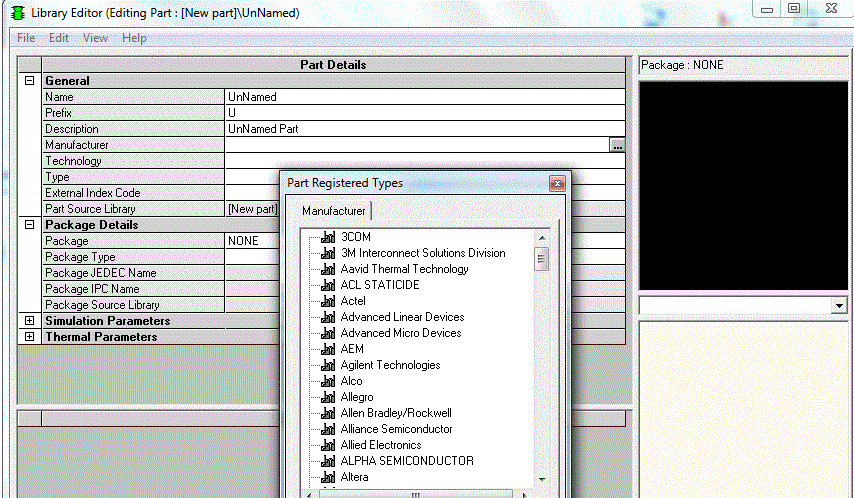Expand the Thermal Parameters section
The width and height of the screenshot is (854, 498).
pyautogui.click(x=29, y=337)
